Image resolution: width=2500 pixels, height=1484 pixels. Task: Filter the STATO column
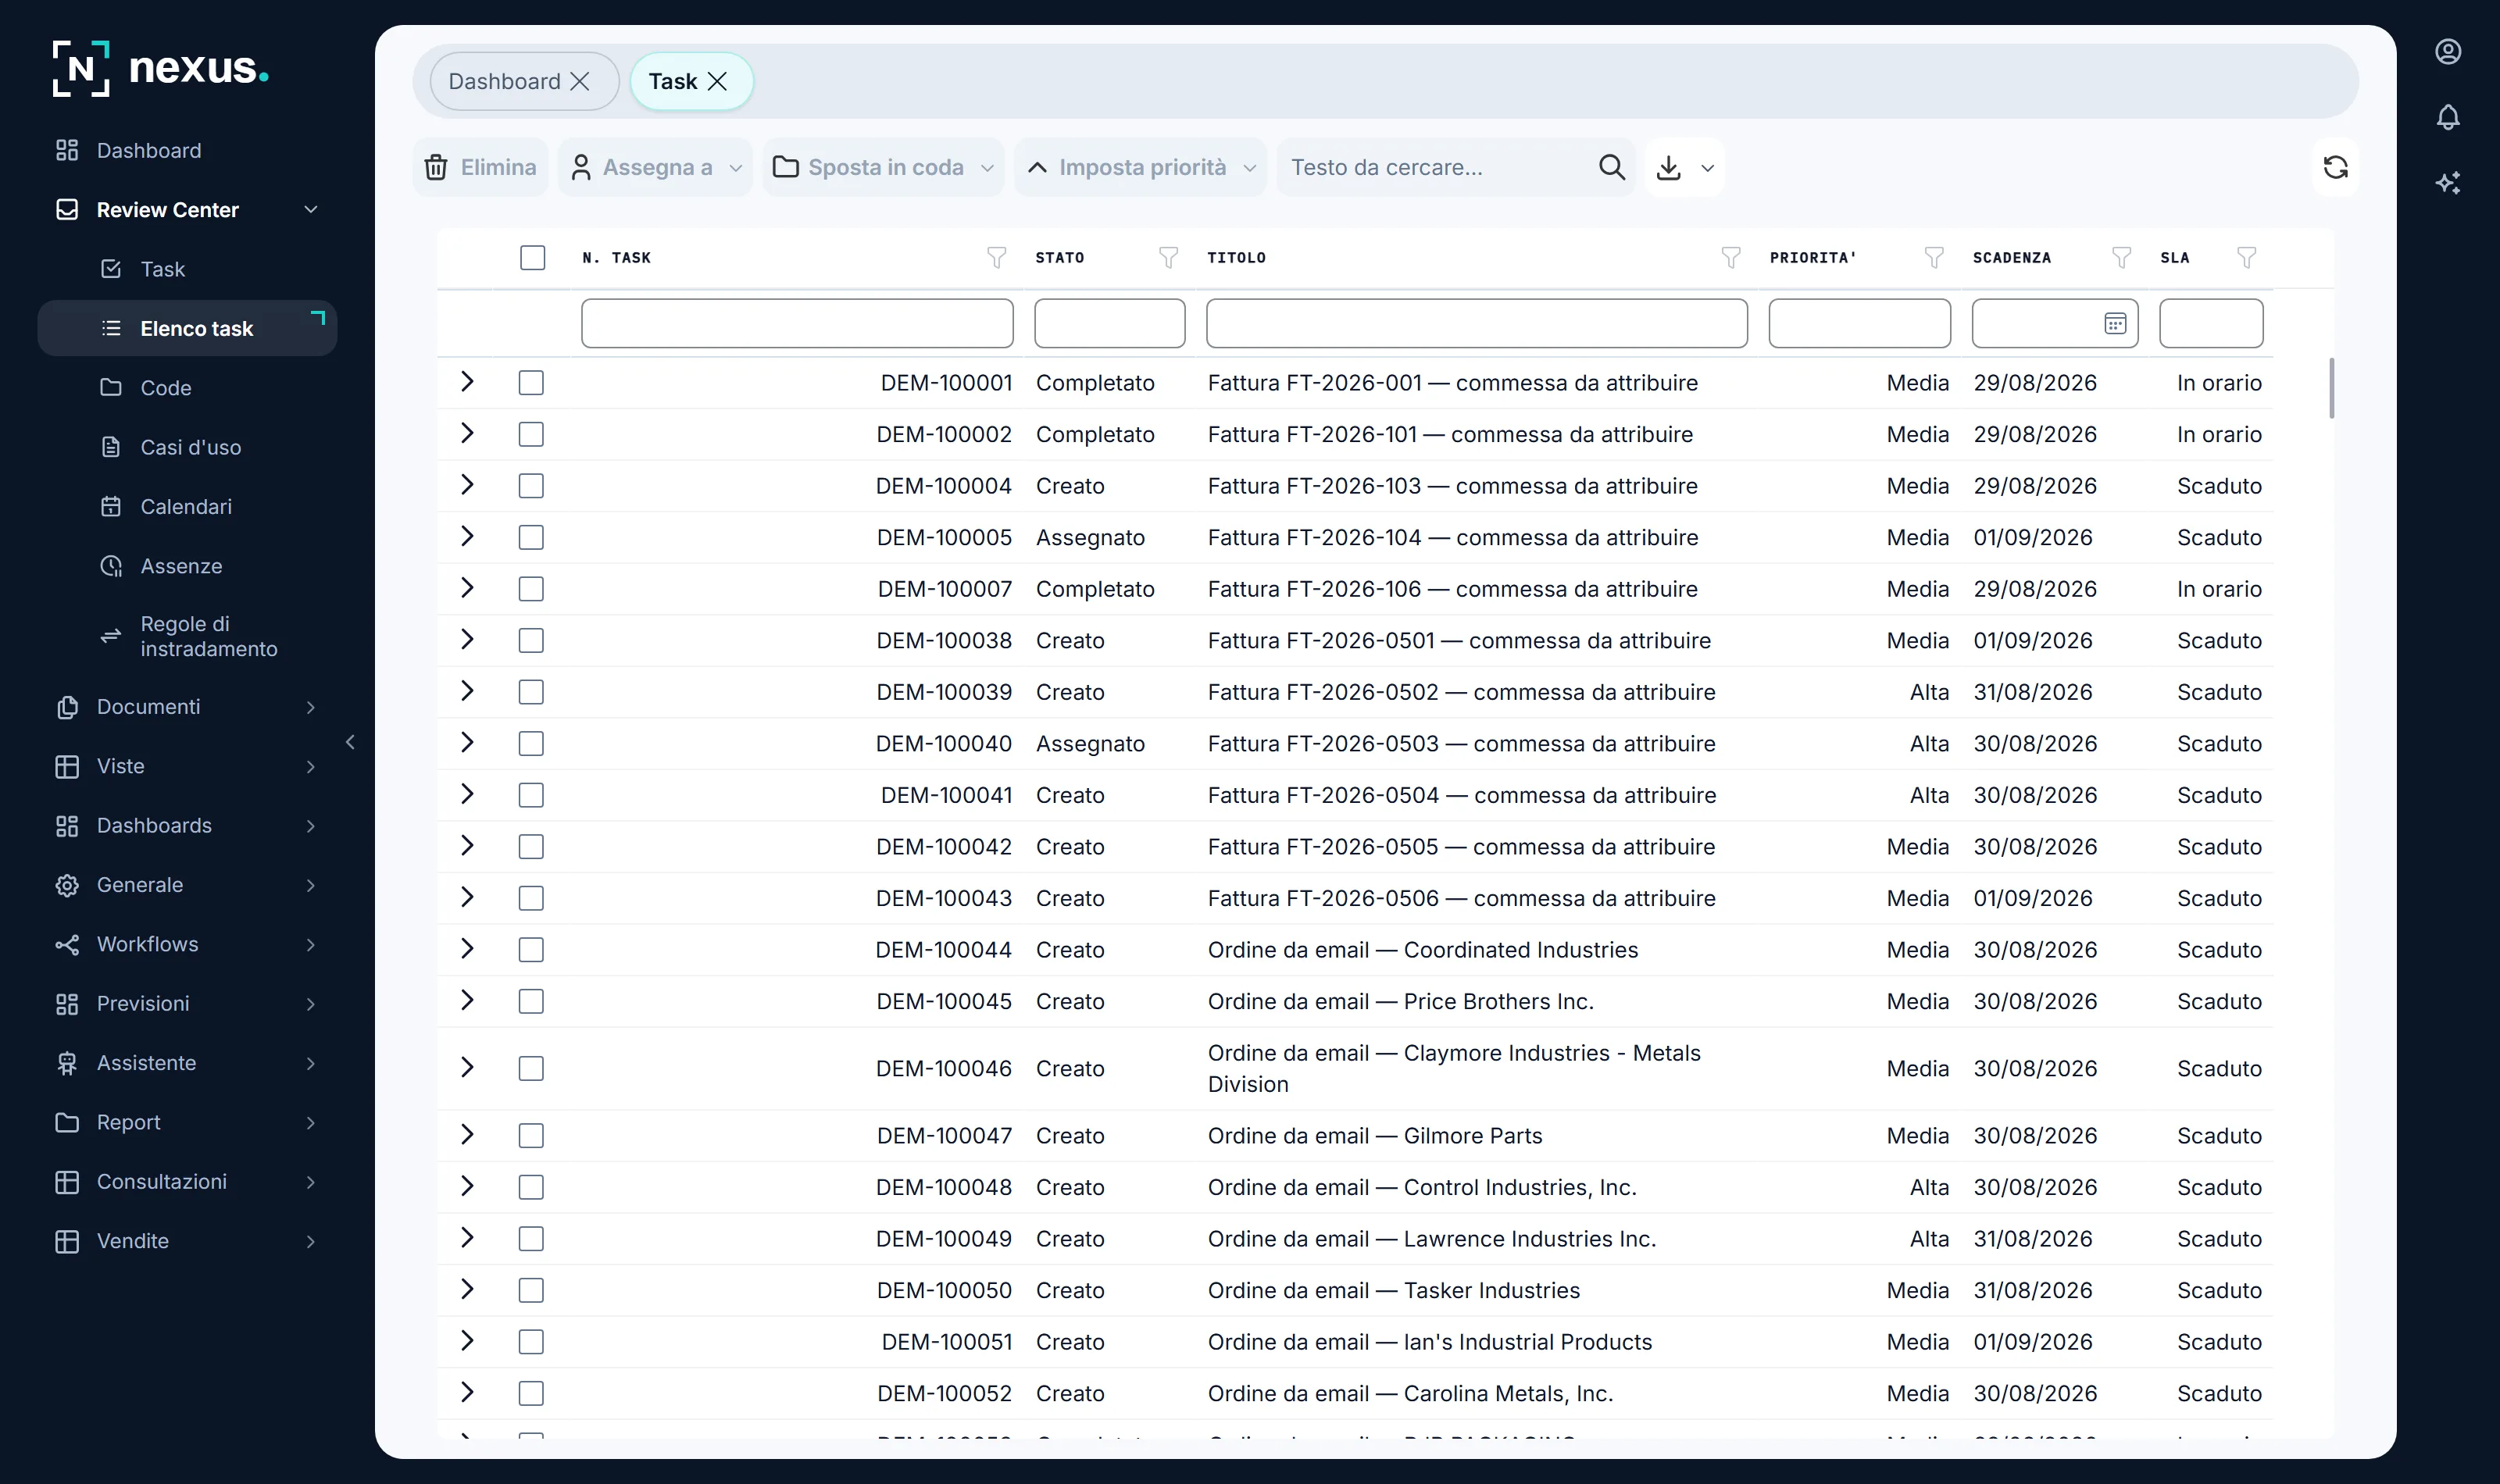point(1168,258)
